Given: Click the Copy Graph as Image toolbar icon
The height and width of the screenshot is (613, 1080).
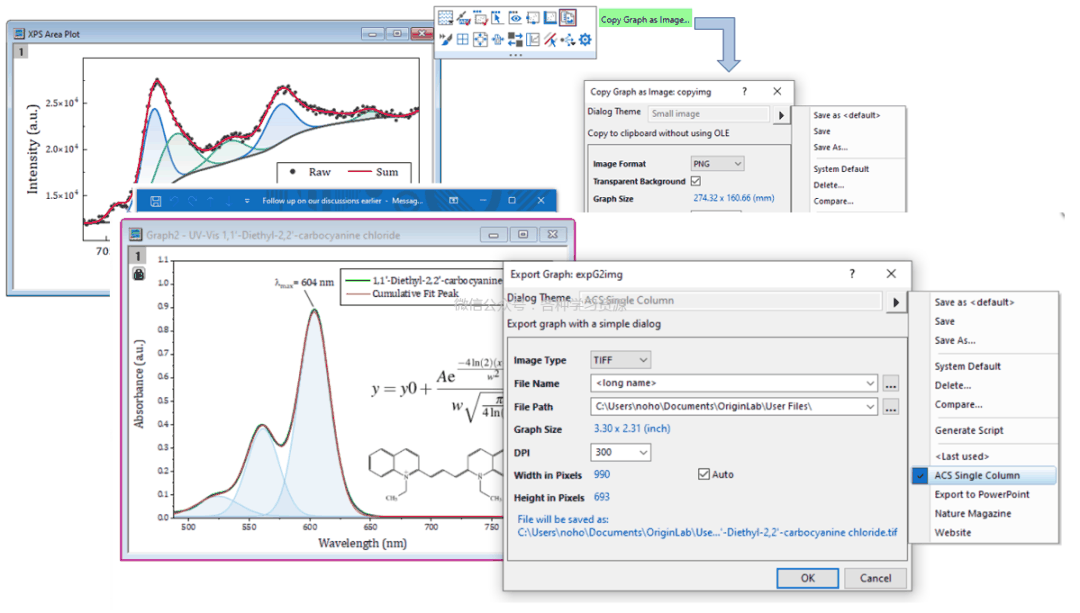Looking at the screenshot, I should 568,17.
